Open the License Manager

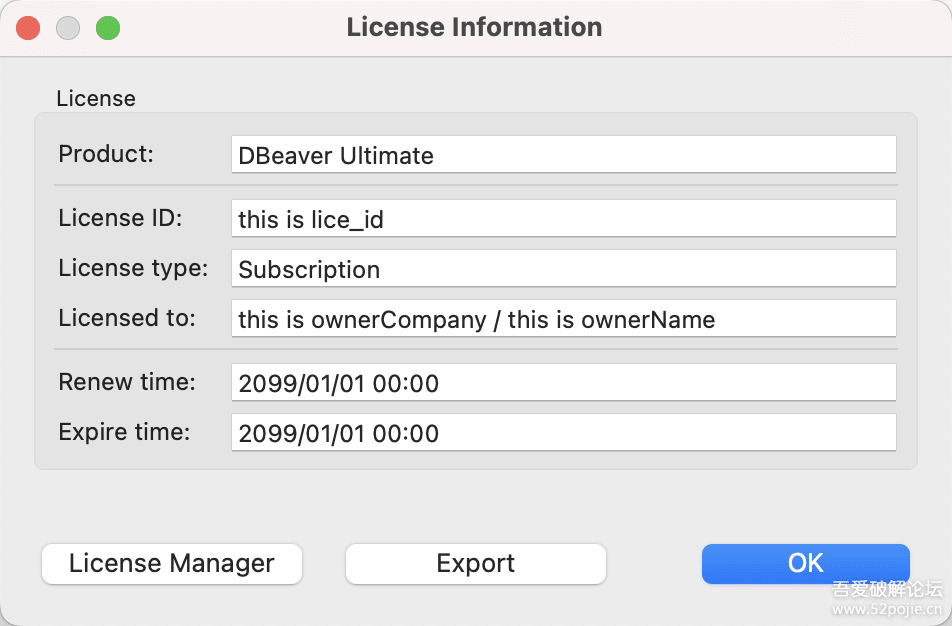click(x=171, y=563)
